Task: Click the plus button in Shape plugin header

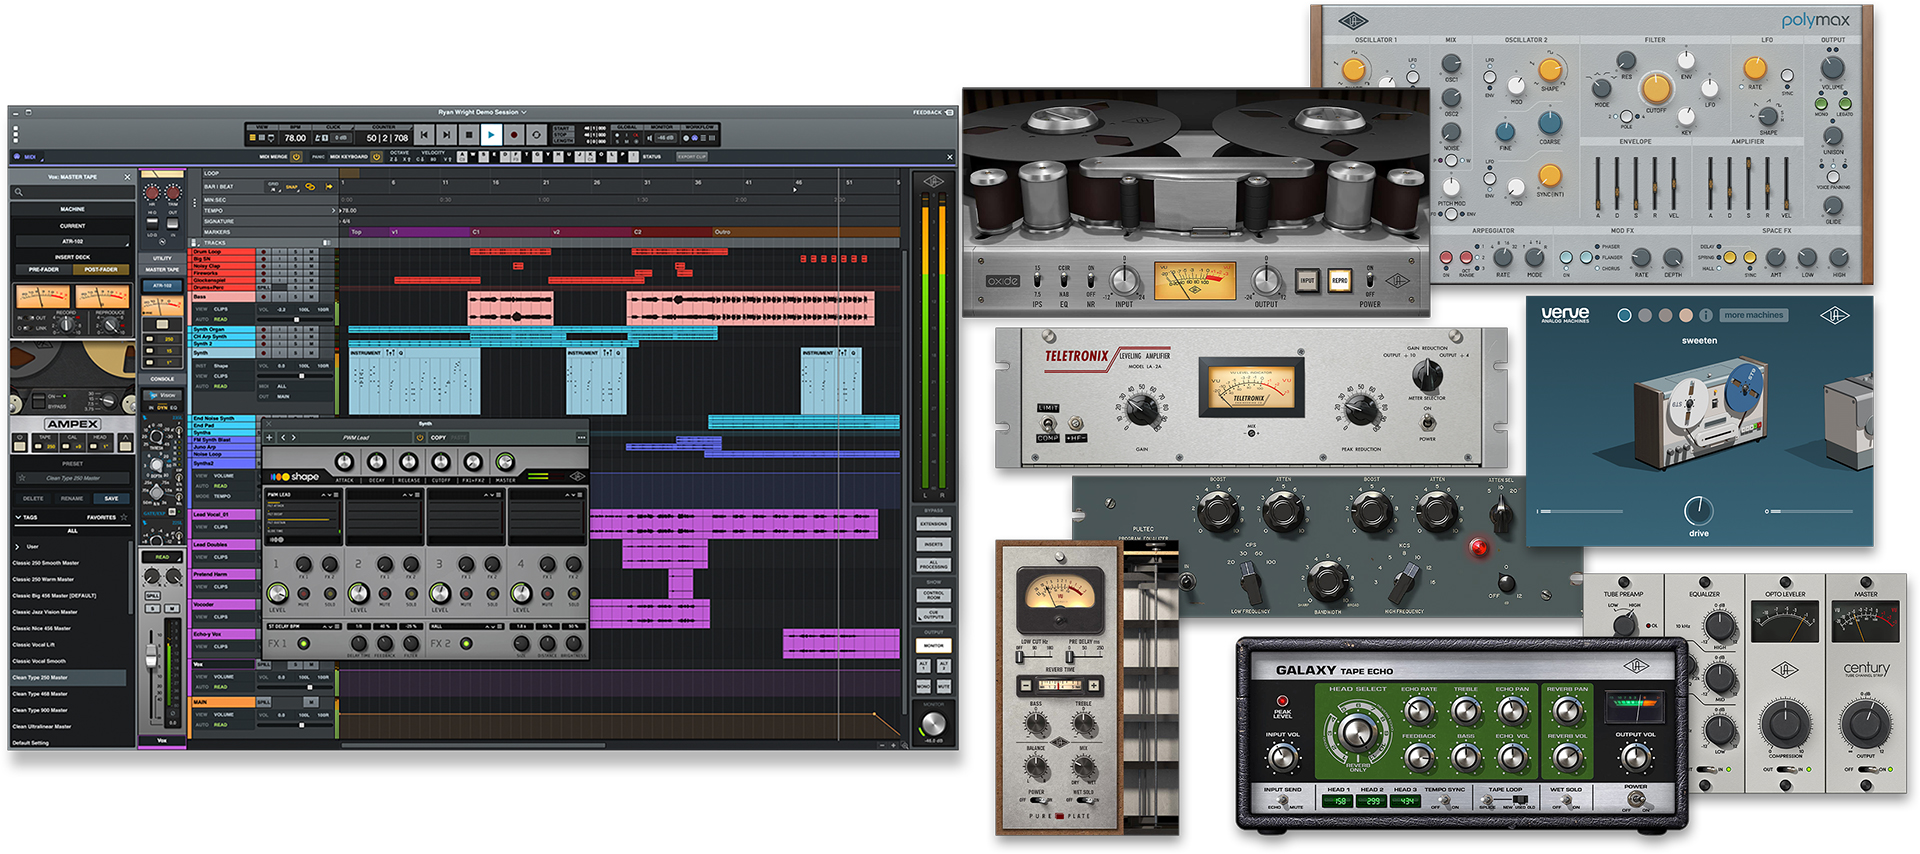Action: pos(269,437)
